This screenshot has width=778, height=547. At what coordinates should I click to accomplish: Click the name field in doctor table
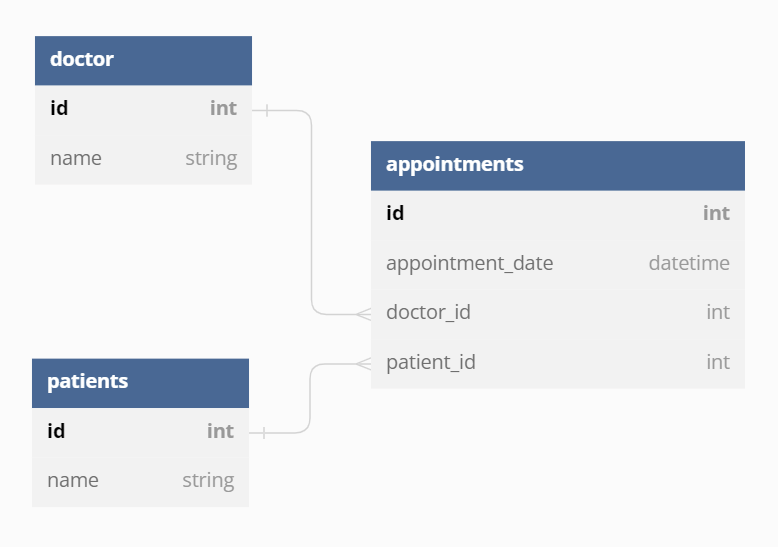[x=76, y=158]
